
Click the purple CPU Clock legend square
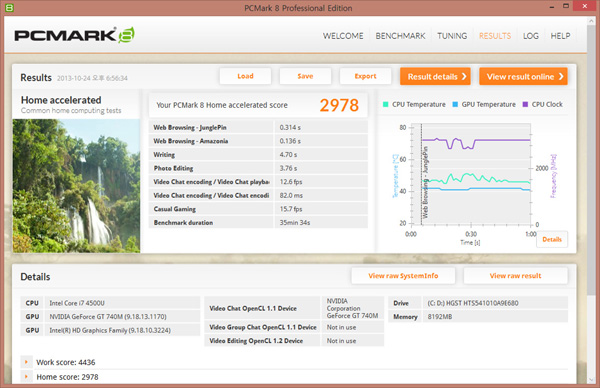(x=525, y=104)
